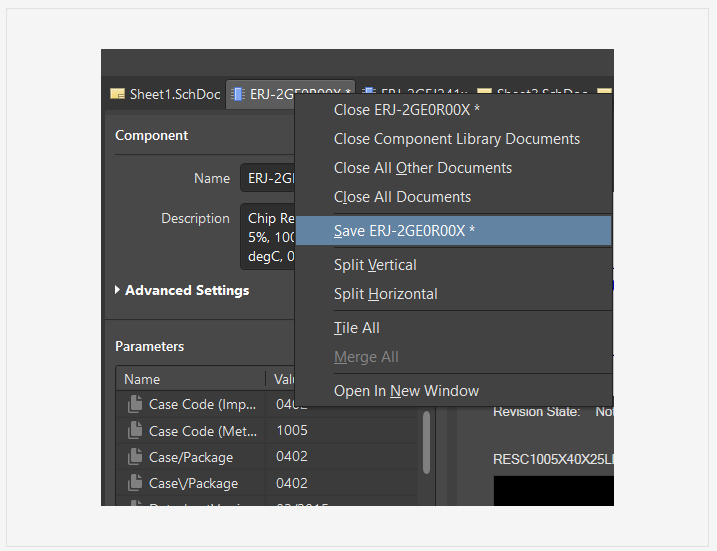The height and width of the screenshot is (551, 717).
Task: Select Tile All in context menu
Action: coord(454,328)
